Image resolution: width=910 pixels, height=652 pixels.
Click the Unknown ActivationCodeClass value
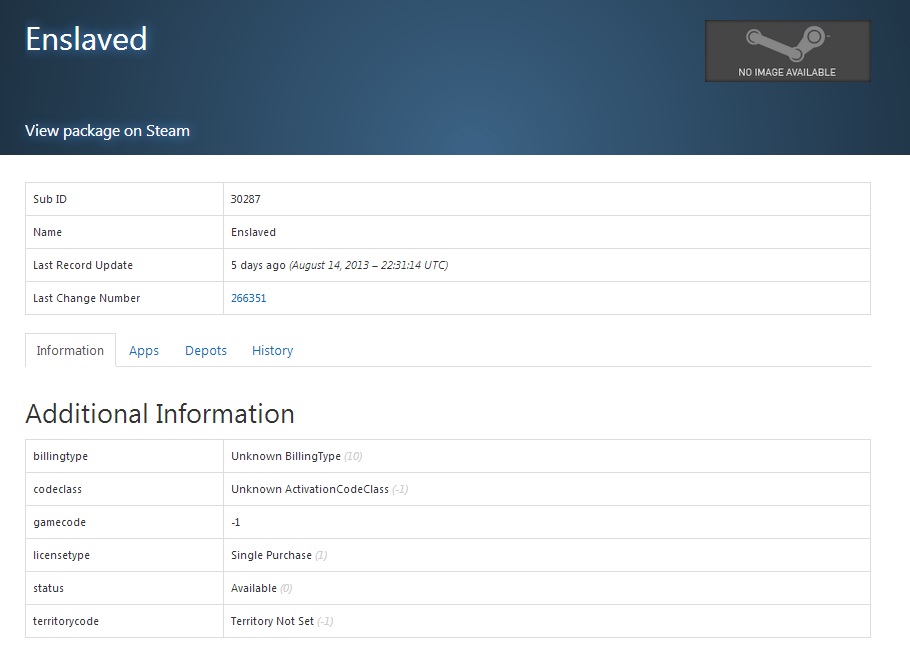[310, 489]
